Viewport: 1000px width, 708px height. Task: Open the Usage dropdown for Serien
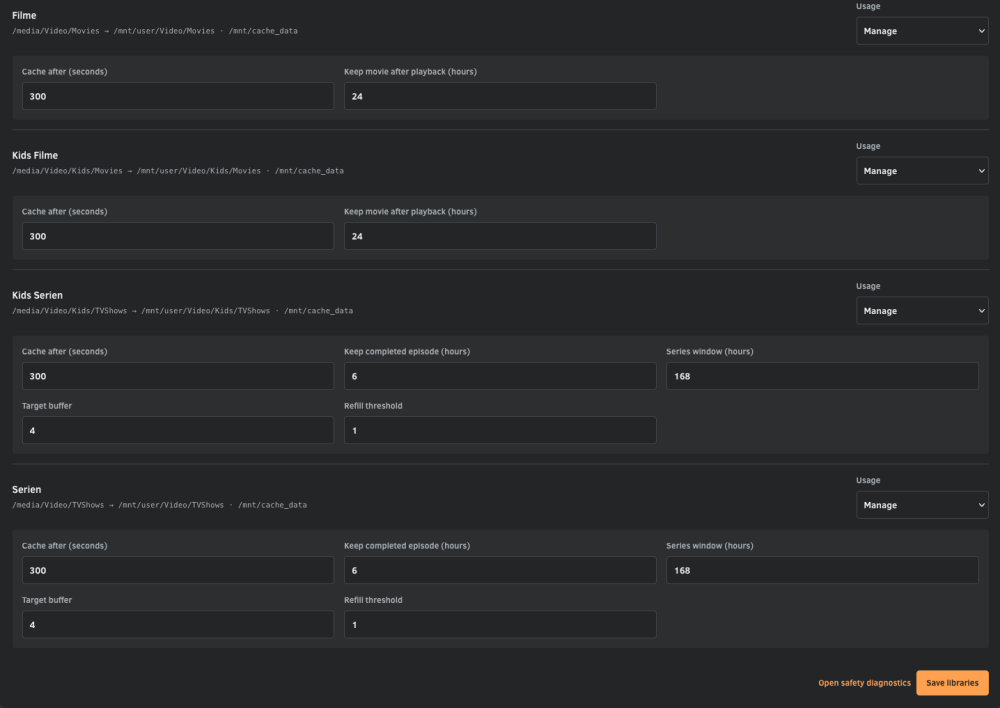[x=922, y=505]
